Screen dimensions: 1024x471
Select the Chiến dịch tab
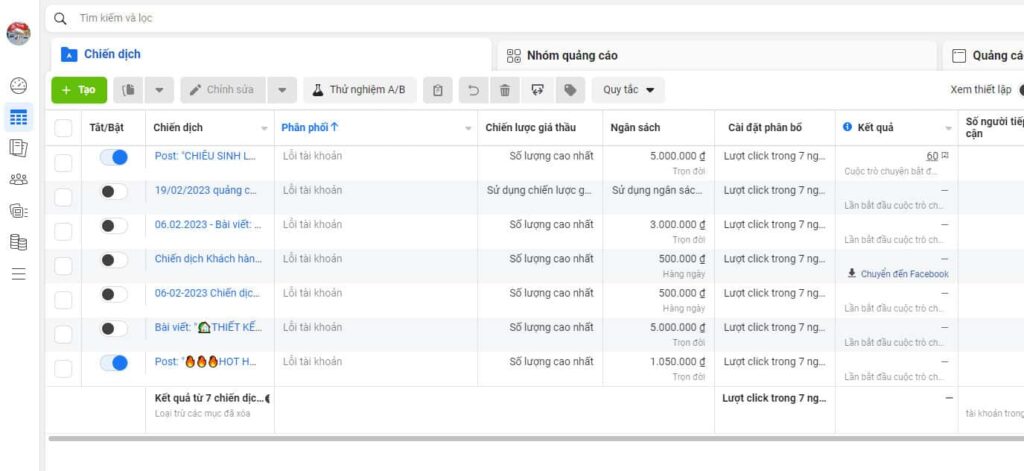pyautogui.click(x=112, y=54)
